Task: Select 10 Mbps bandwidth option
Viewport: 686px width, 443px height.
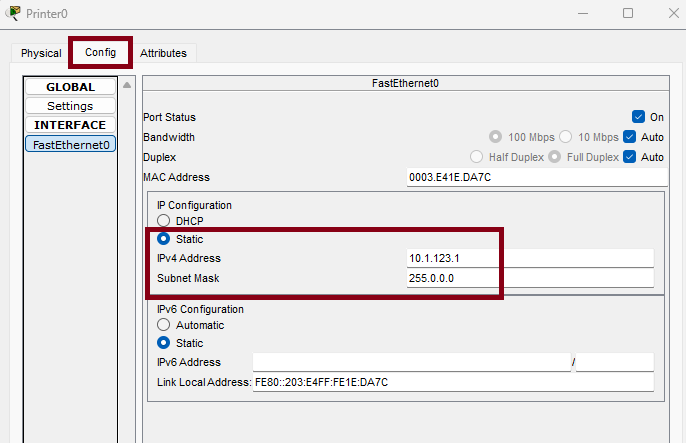Action: (566, 137)
